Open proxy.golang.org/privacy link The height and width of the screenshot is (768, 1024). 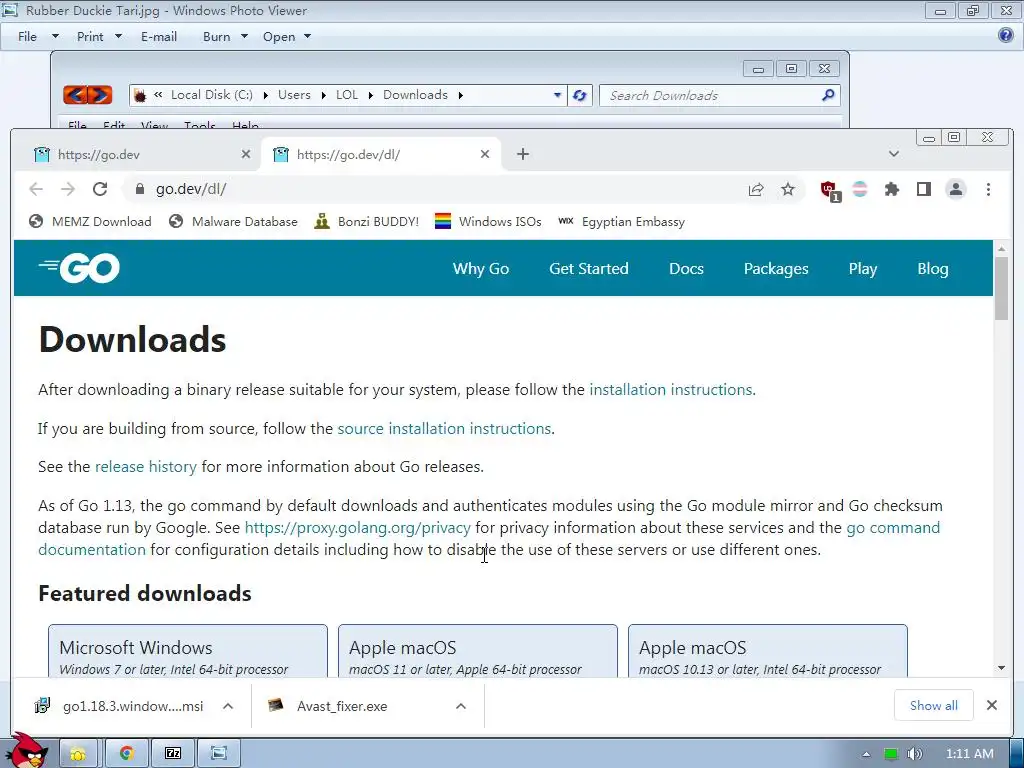pyautogui.click(x=357, y=528)
